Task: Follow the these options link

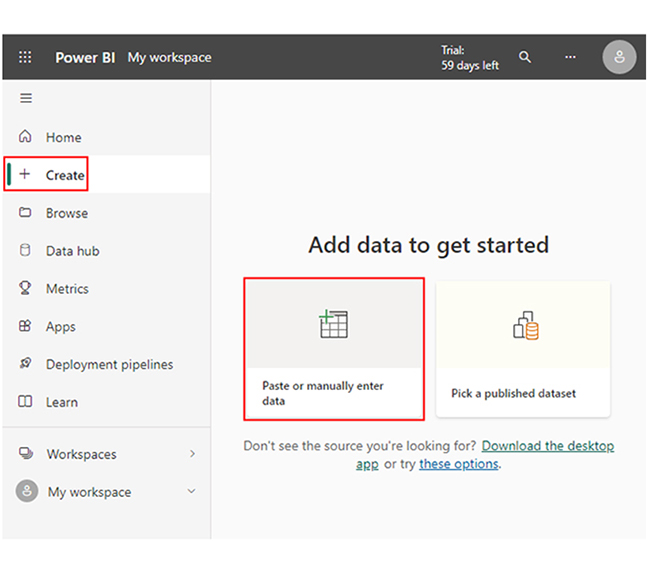Action: (x=458, y=464)
